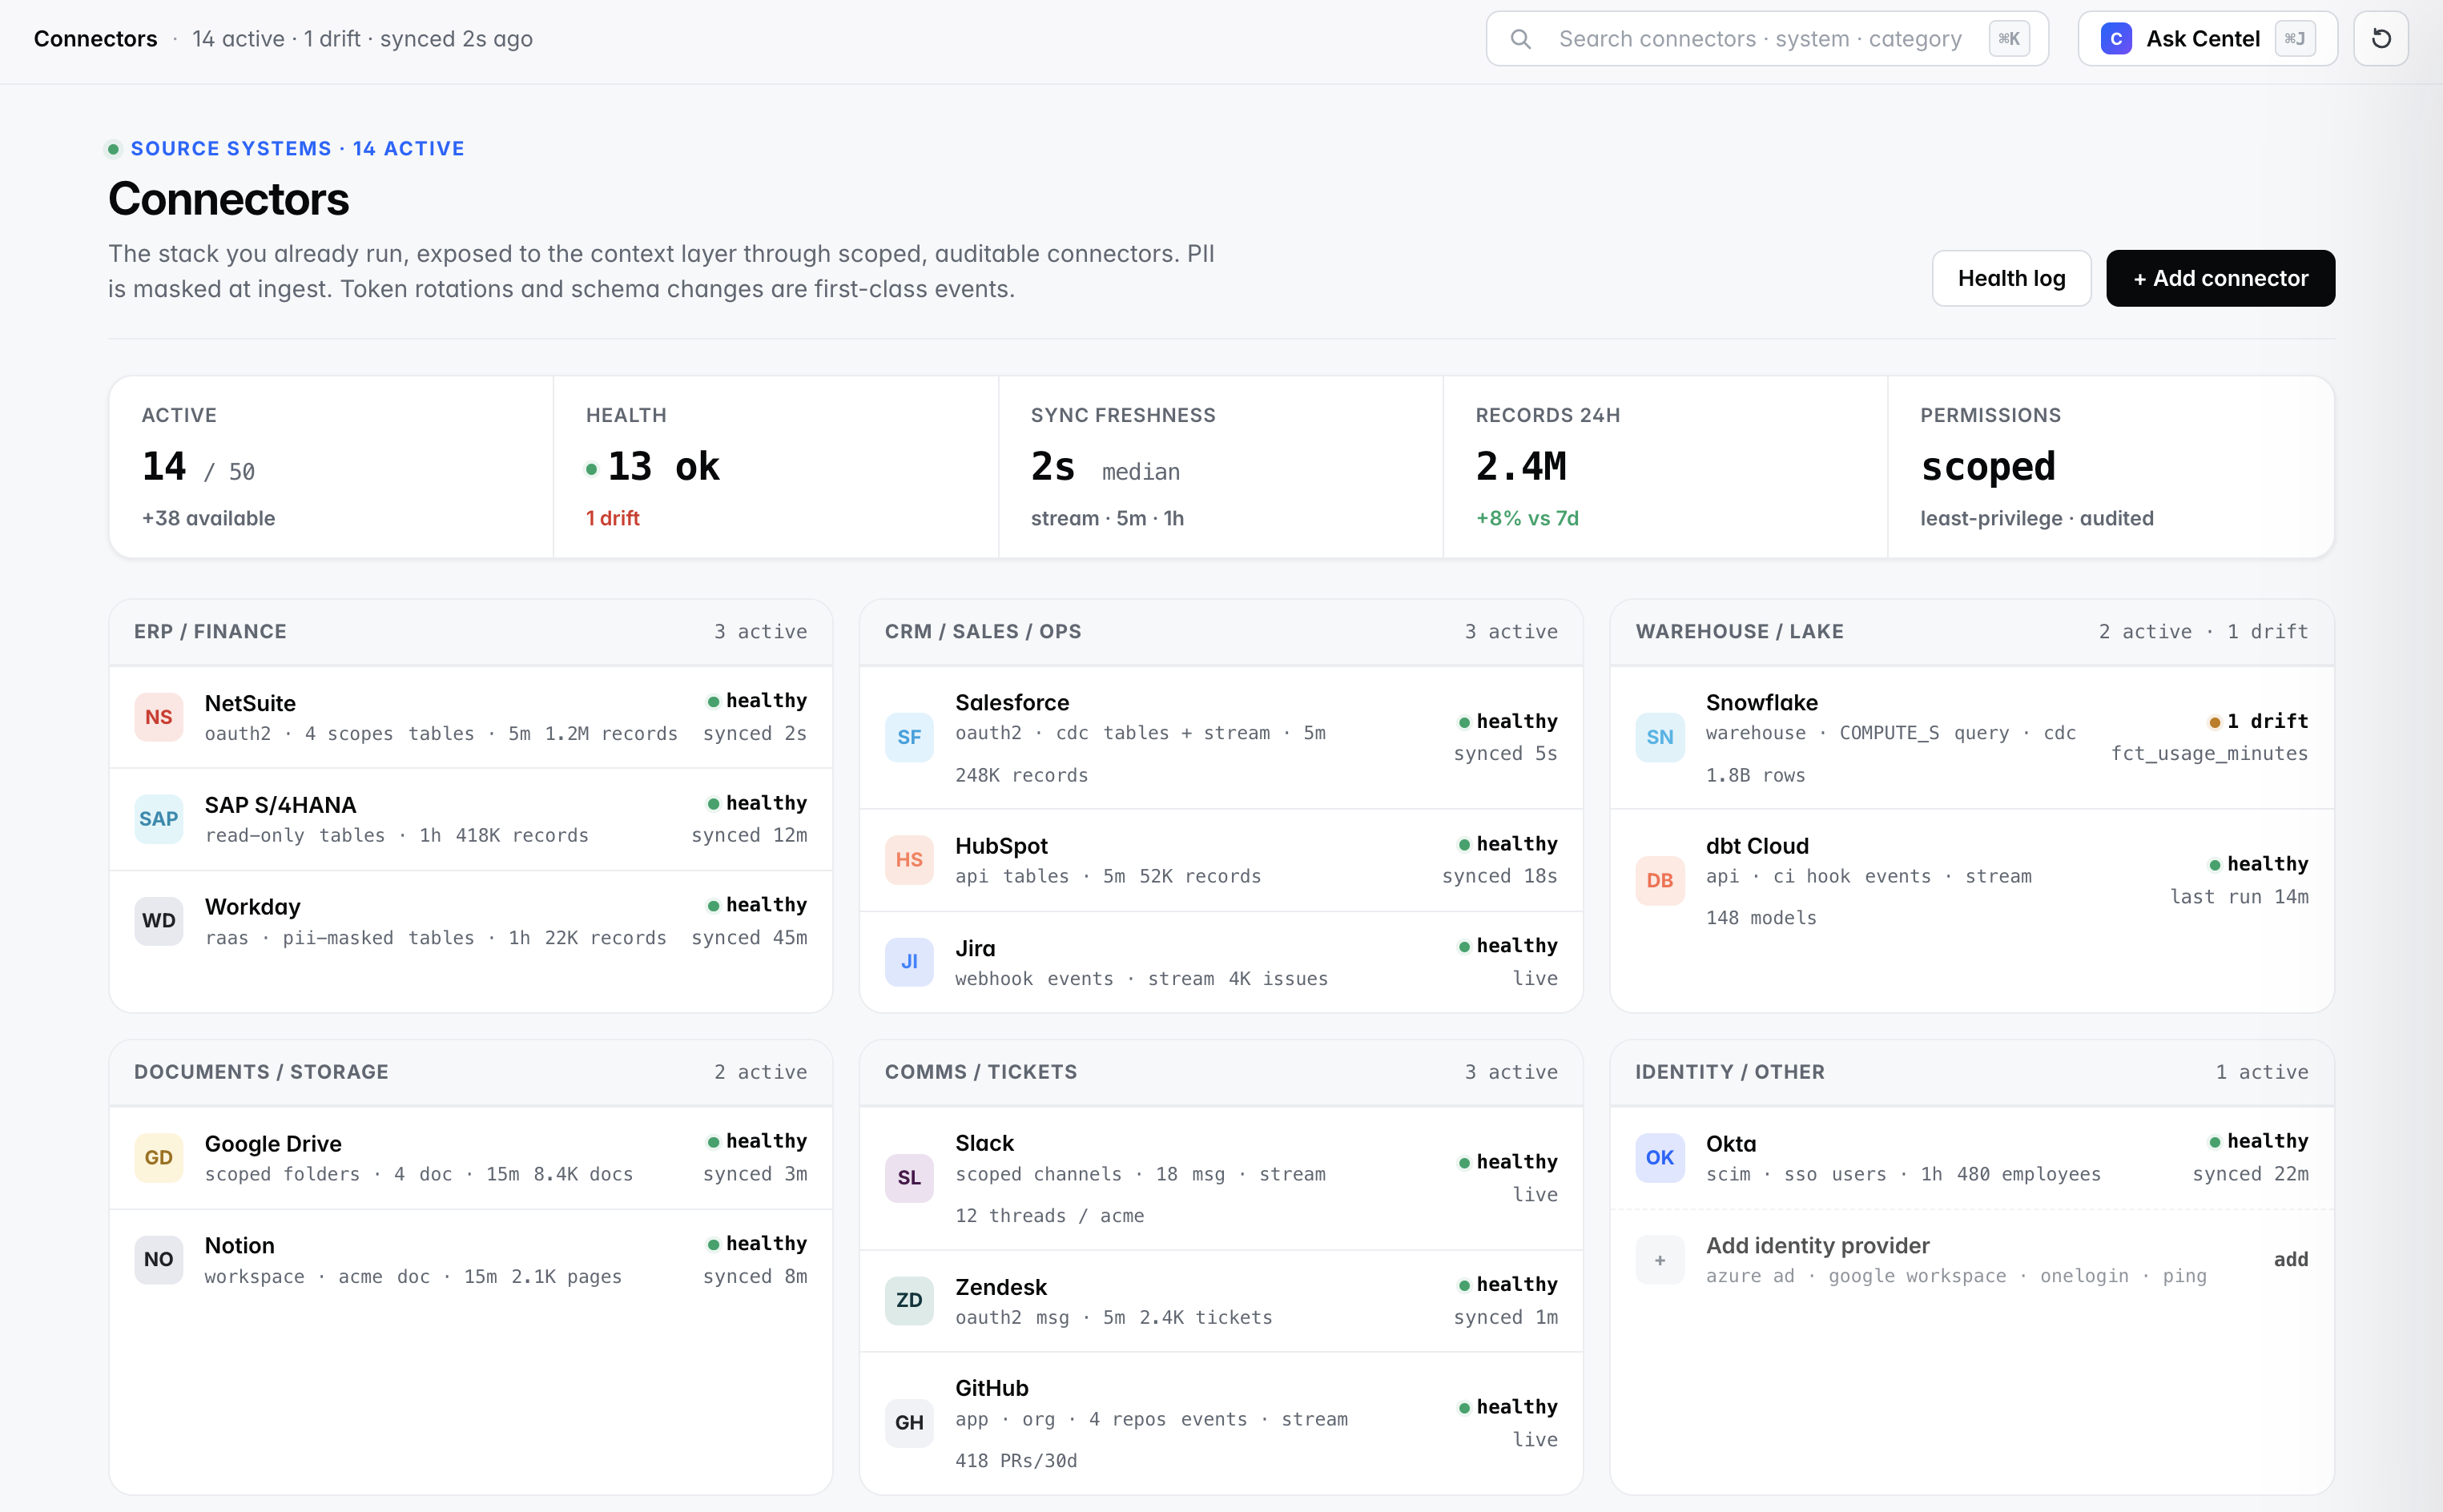Viewport: 2443px width, 1512px height.
Task: Open the Slack connector name
Action: (984, 1143)
